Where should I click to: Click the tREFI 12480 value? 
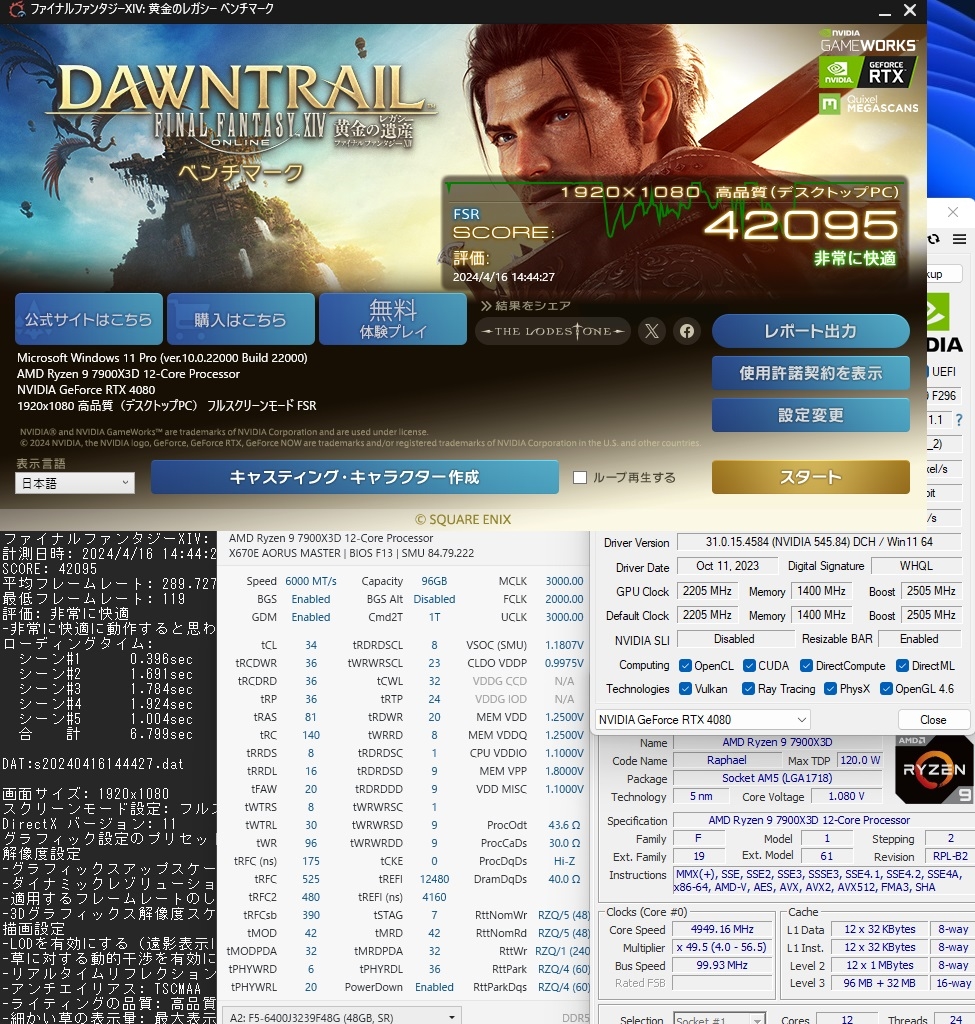434,879
